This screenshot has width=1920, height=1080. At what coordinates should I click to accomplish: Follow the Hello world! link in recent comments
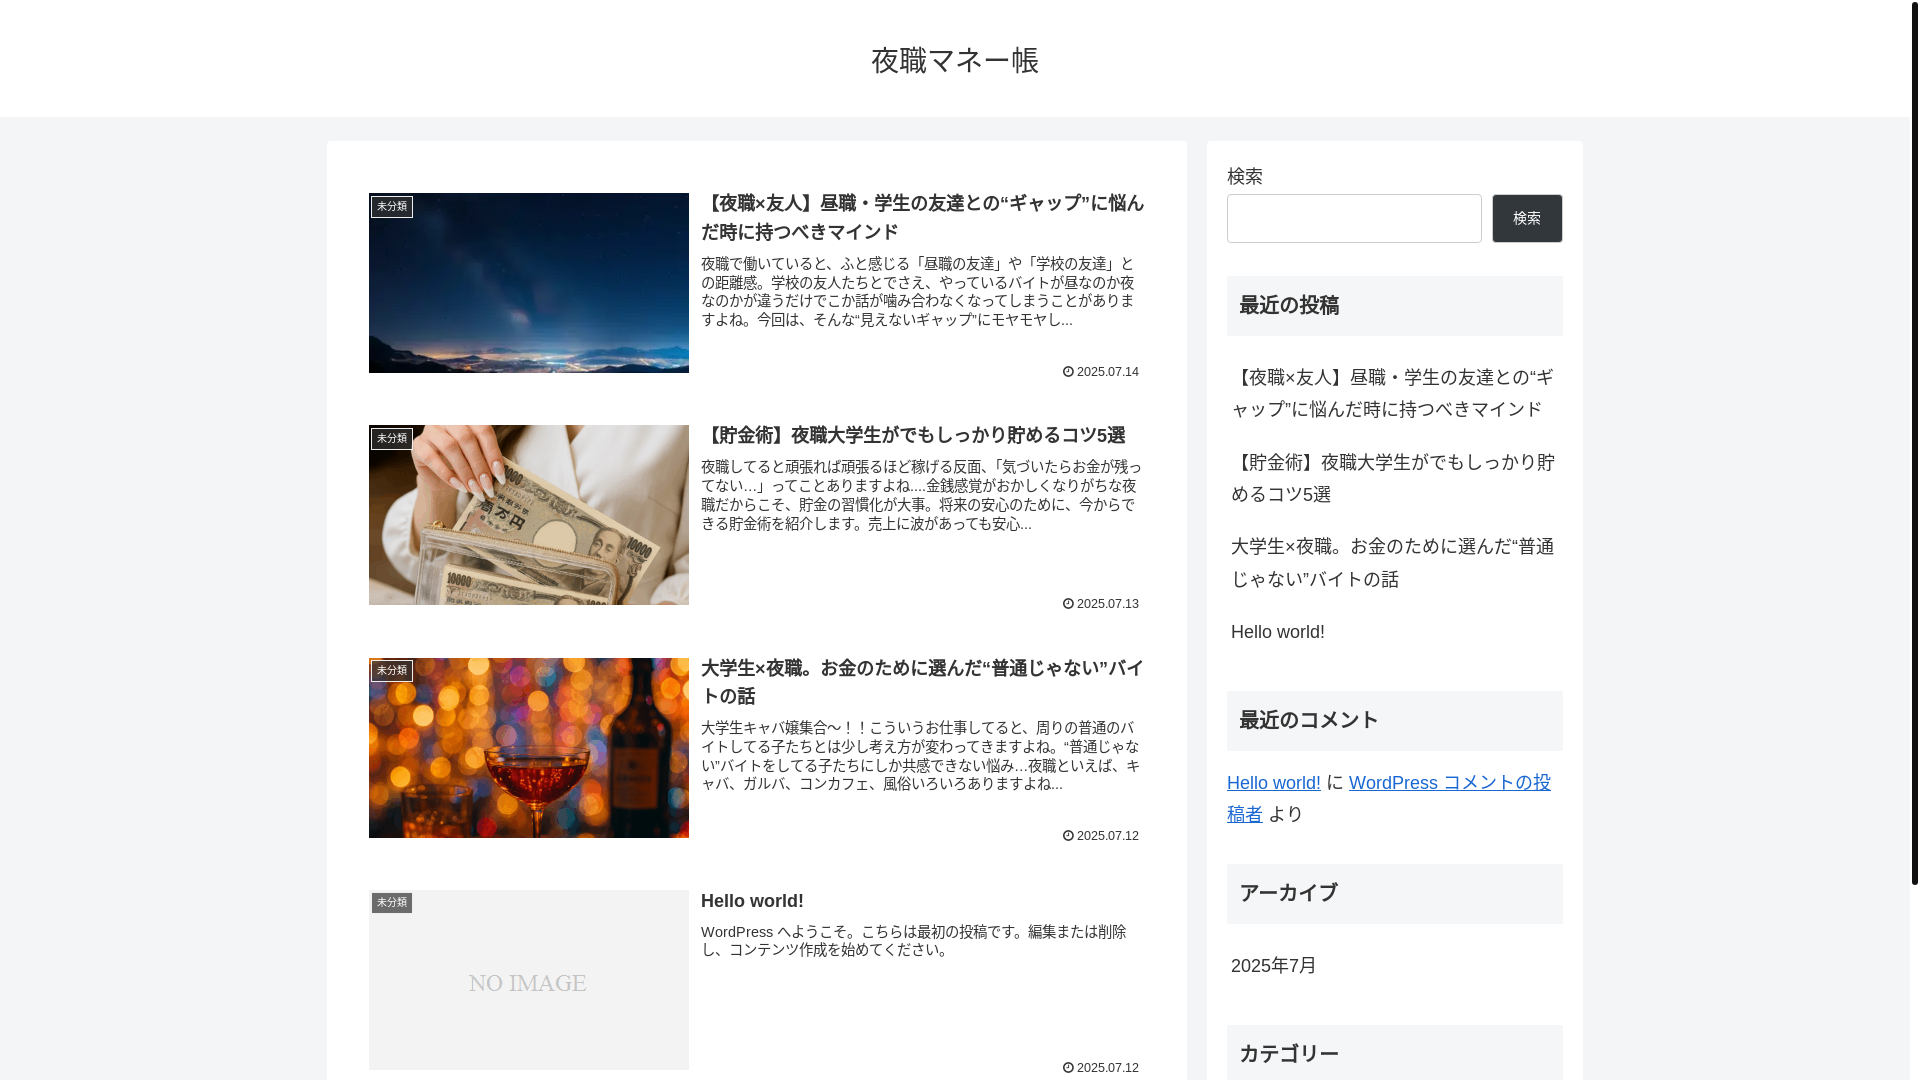coord(1273,783)
